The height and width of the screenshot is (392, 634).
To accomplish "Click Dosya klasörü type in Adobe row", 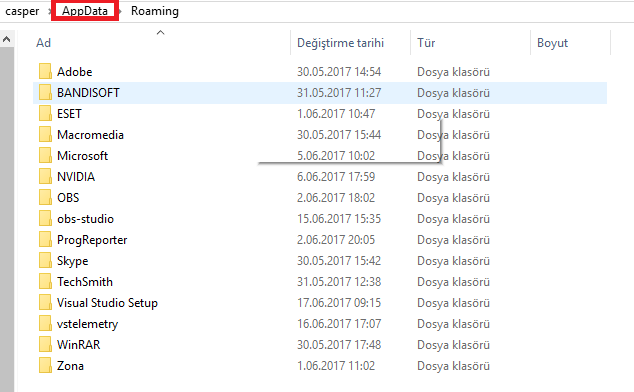I will click(x=453, y=72).
